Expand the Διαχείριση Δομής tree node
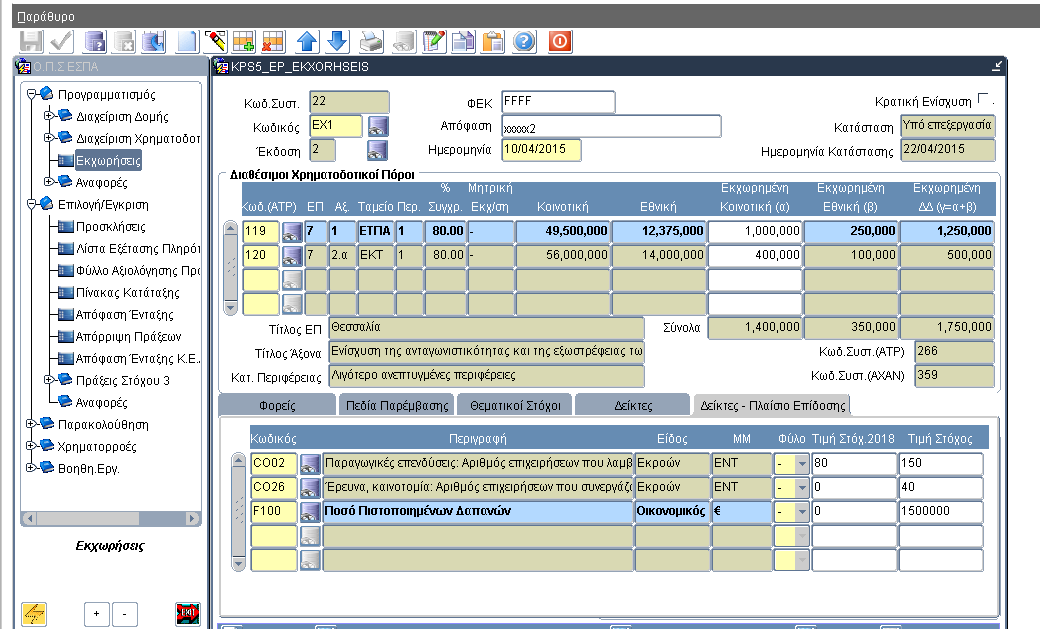Screen dimensions: 1040x629 [x=48, y=116]
